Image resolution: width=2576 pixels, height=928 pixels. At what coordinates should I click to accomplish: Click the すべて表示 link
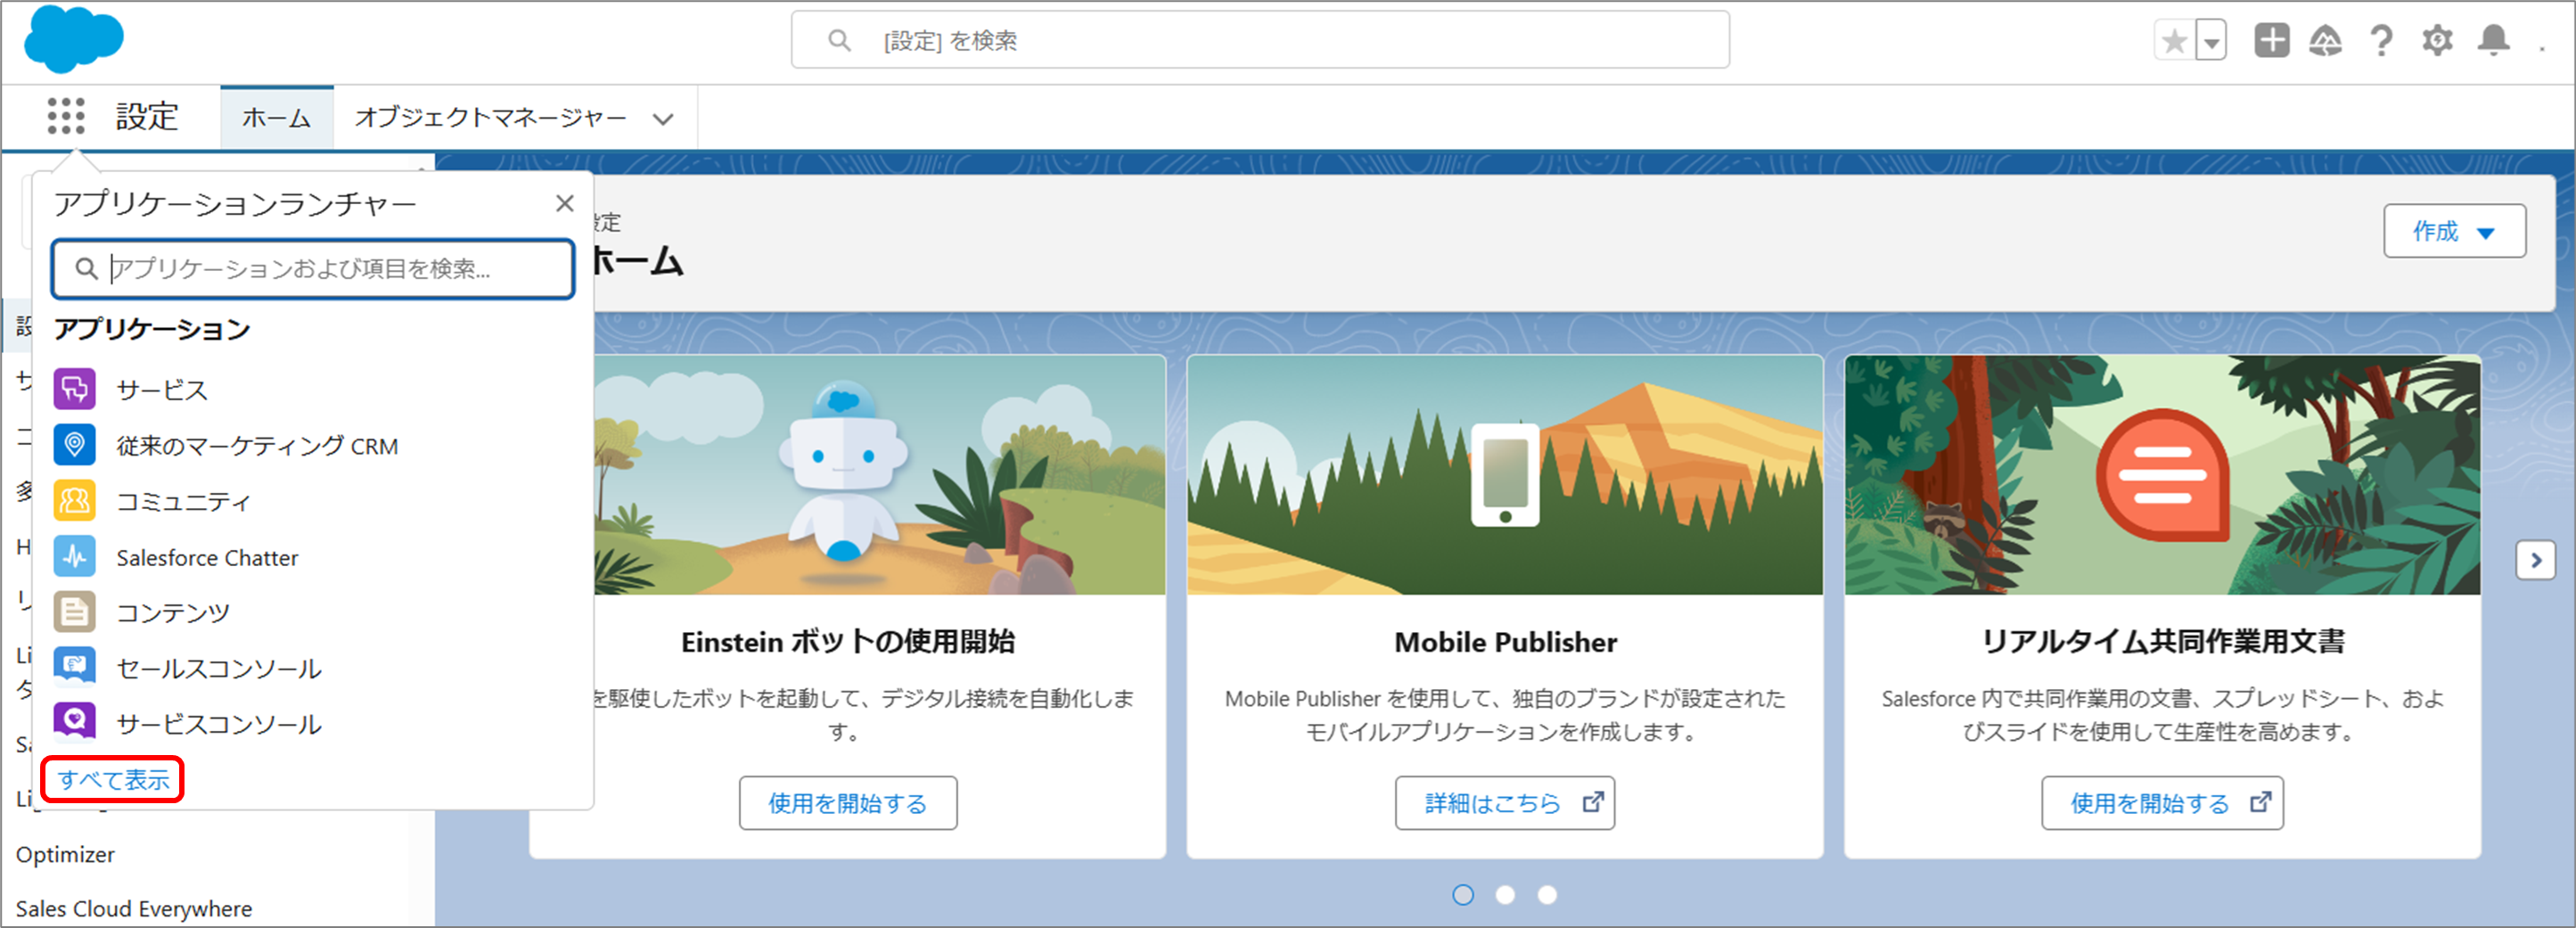click(113, 779)
